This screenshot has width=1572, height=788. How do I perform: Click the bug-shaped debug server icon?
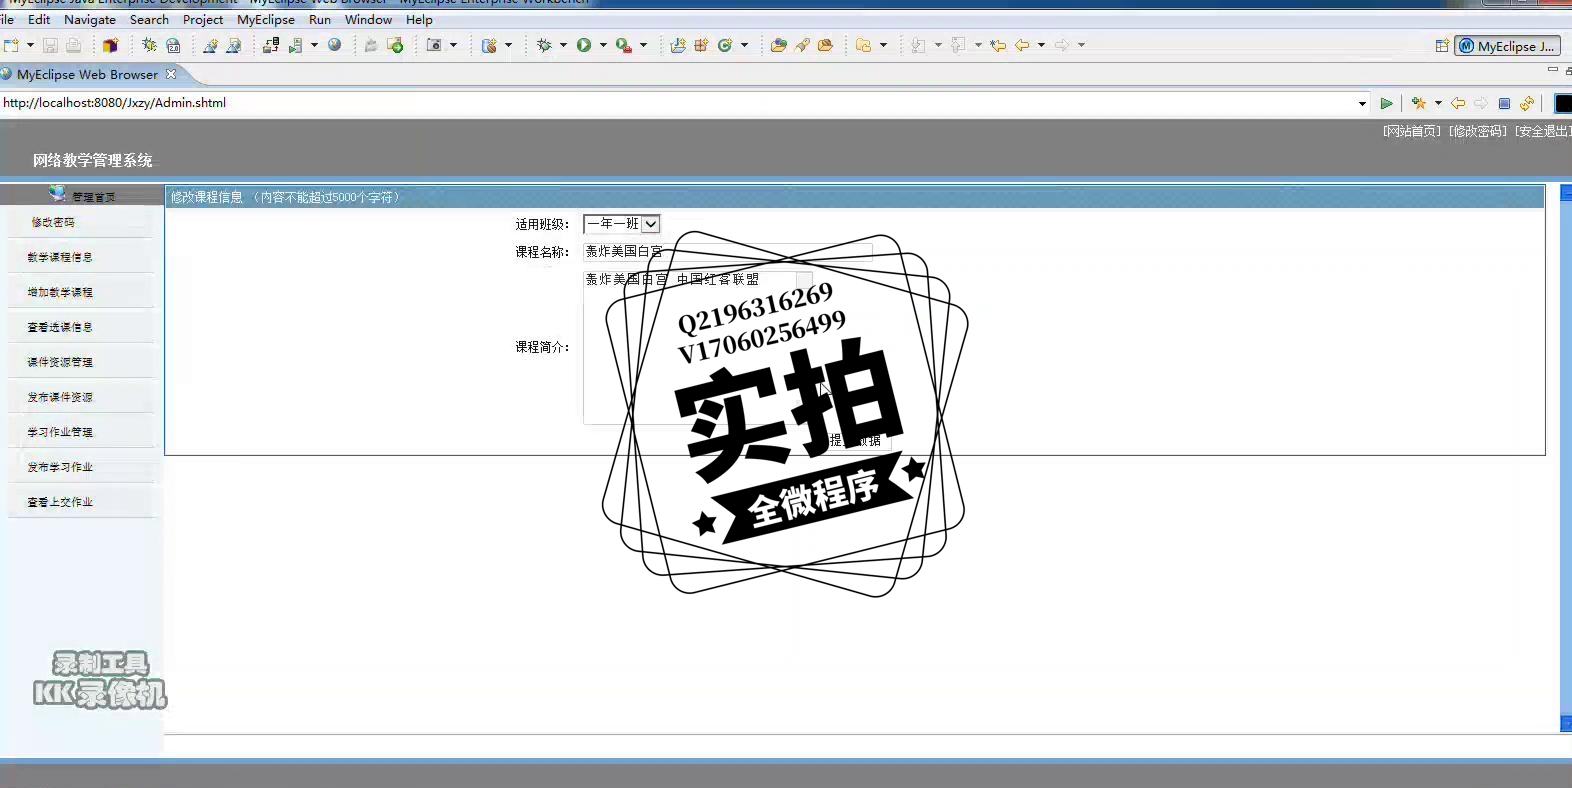(x=149, y=45)
